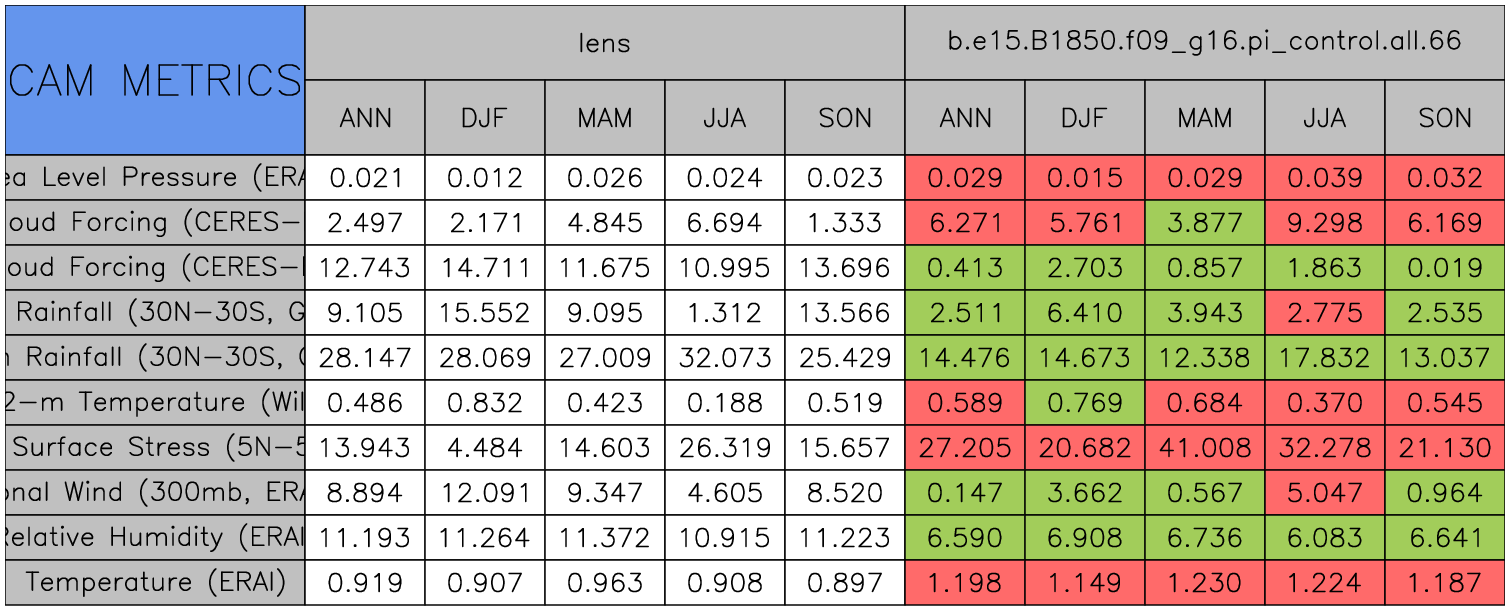Select the Temperature (ERAI) row label
This screenshot has width=1510, height=611.
155,582
